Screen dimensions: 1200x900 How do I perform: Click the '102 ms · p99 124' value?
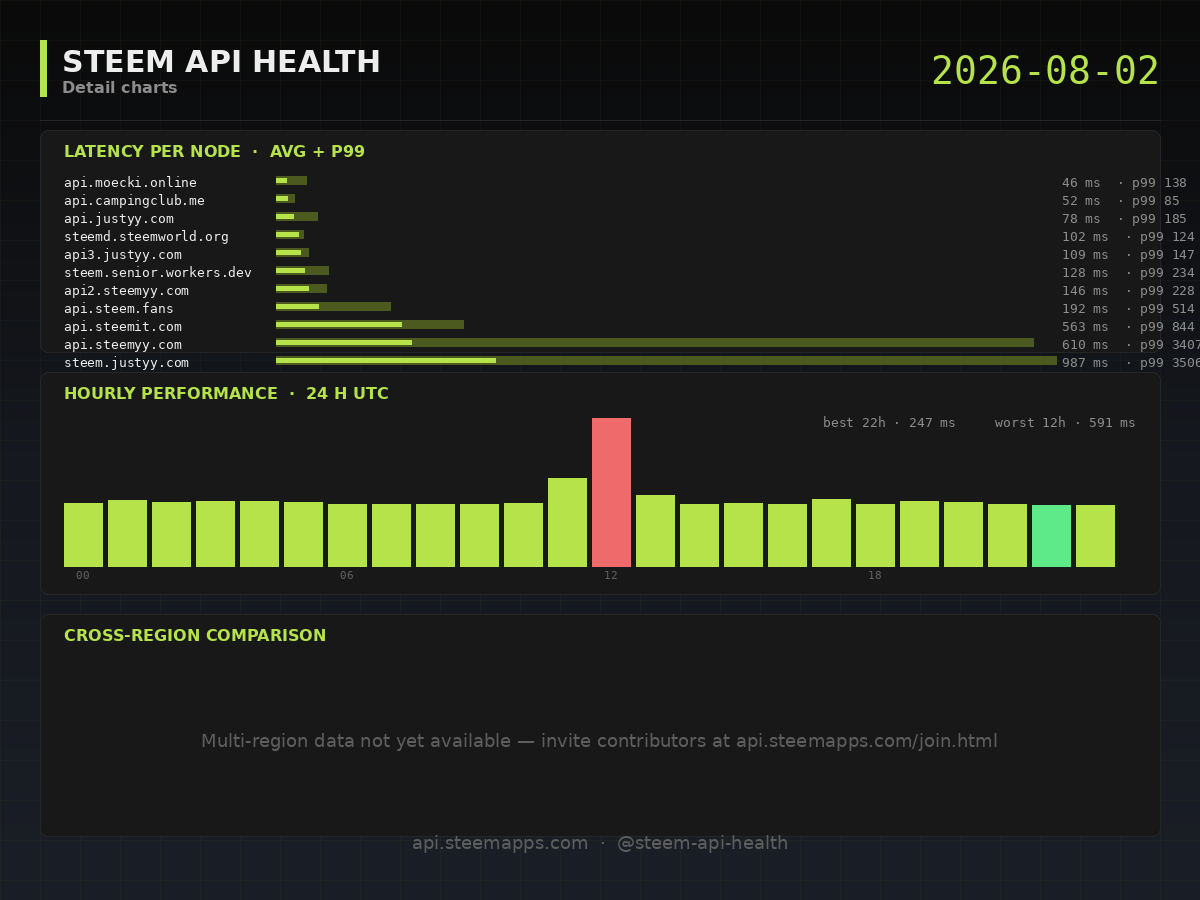point(1128,237)
